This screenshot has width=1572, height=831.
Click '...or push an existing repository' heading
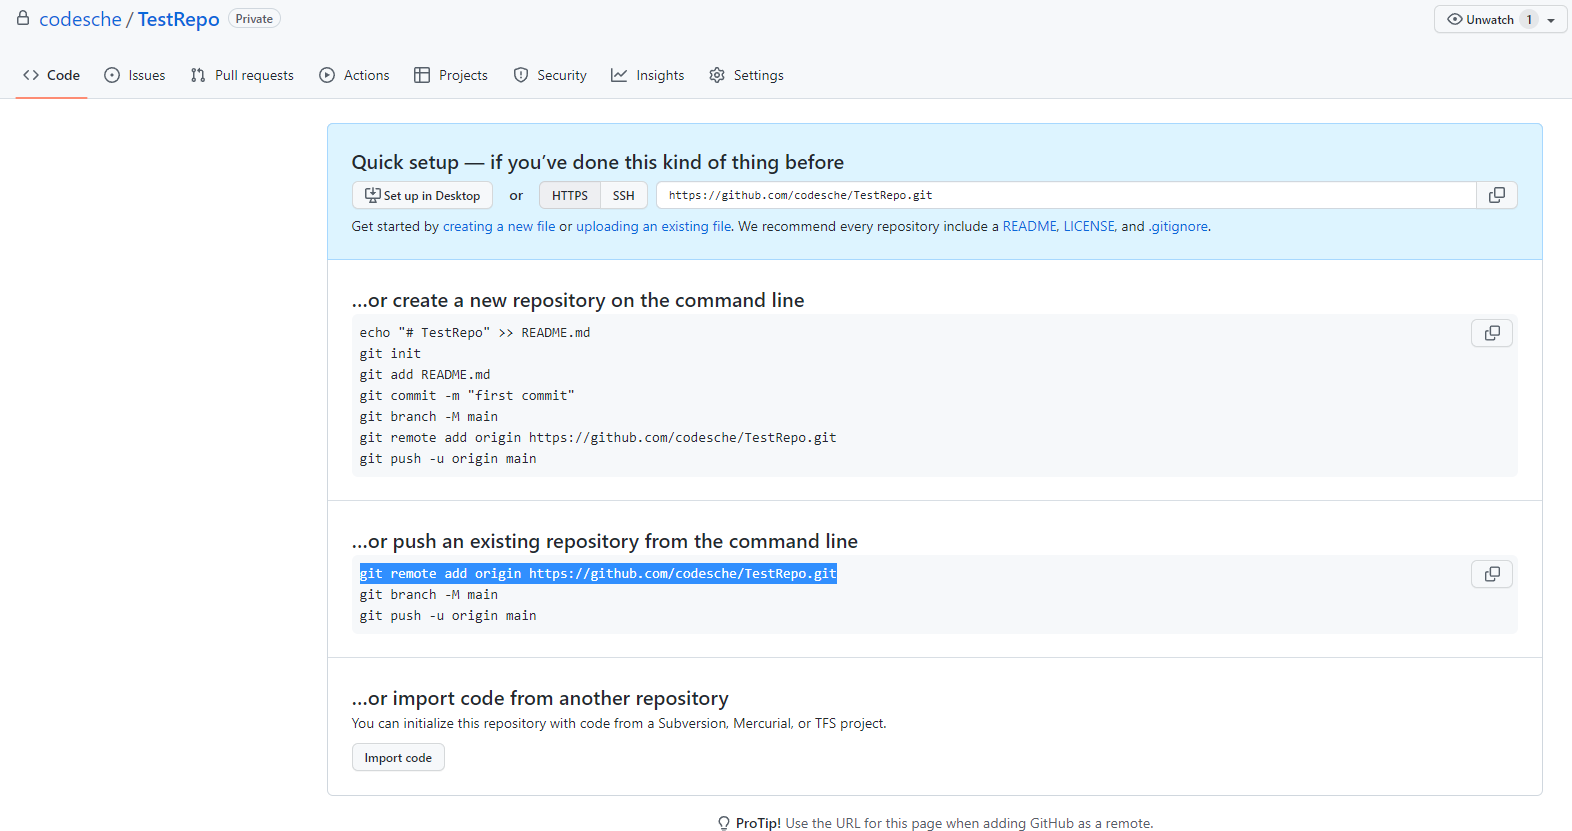[x=605, y=541]
